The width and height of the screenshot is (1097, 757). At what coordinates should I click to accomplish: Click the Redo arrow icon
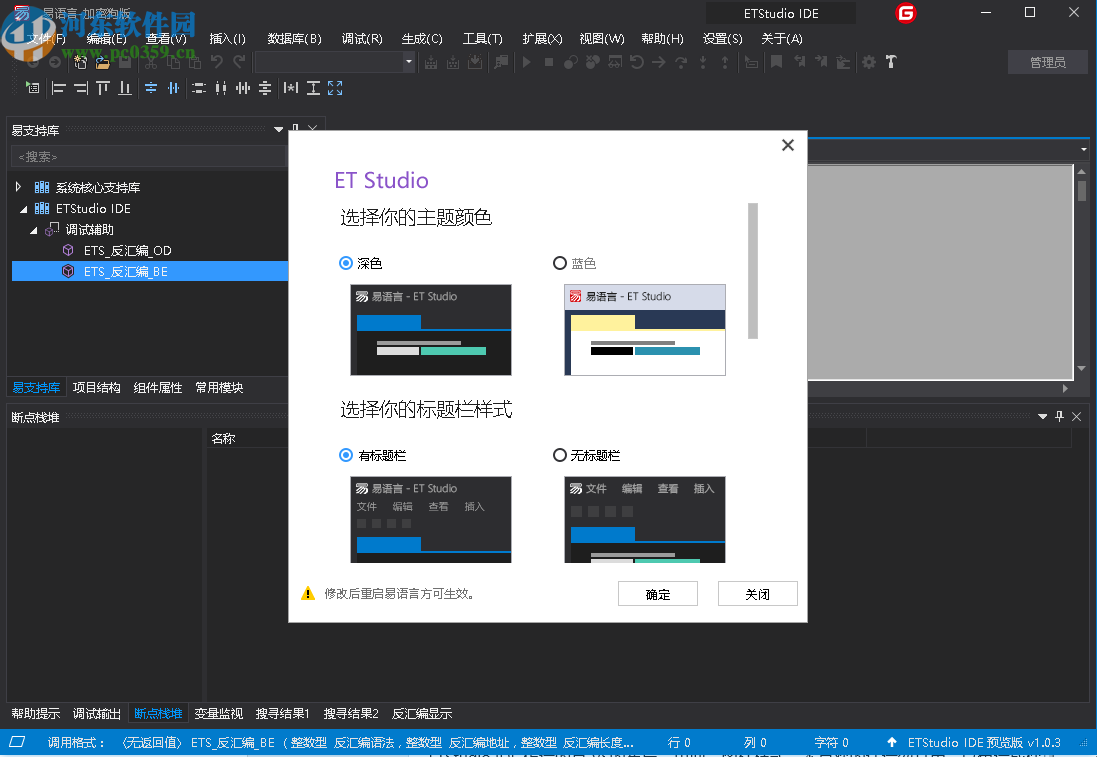238,62
